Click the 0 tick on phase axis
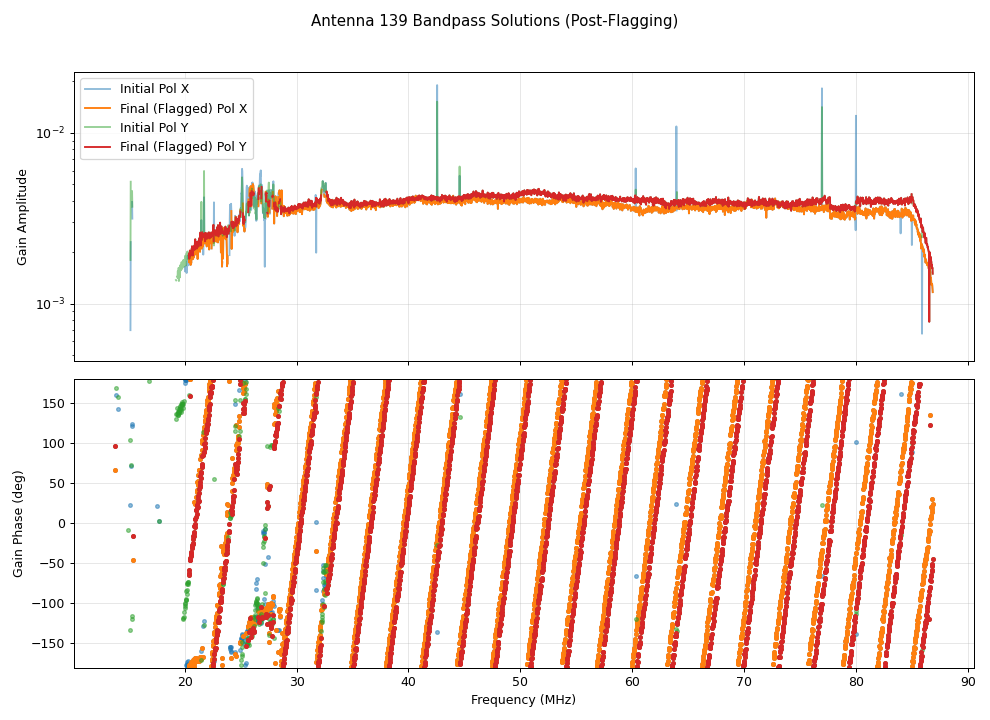The width and height of the screenshot is (990, 720). tap(61, 523)
